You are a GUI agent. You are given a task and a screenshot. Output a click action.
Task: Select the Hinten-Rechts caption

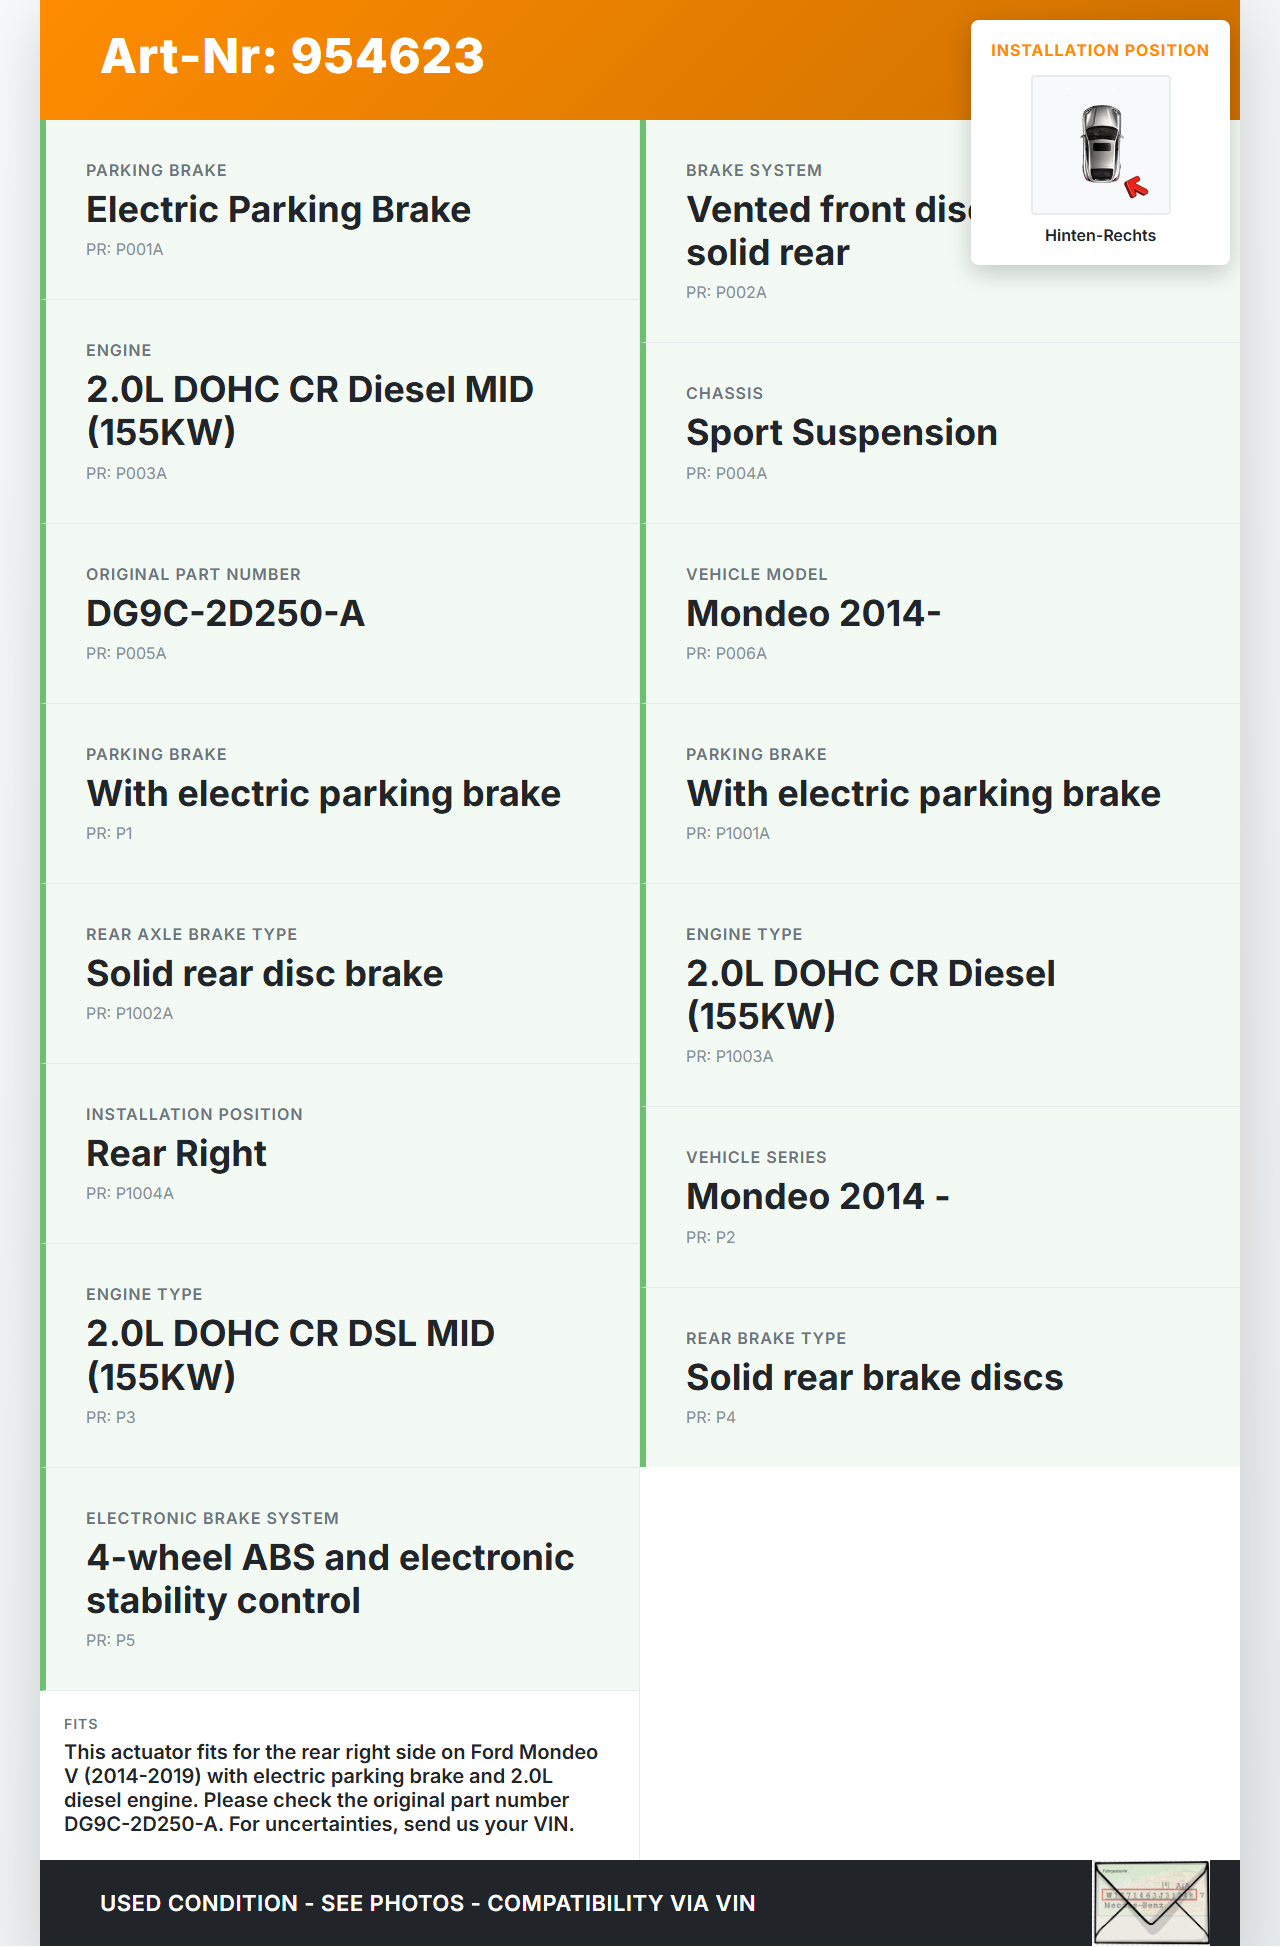point(1100,235)
